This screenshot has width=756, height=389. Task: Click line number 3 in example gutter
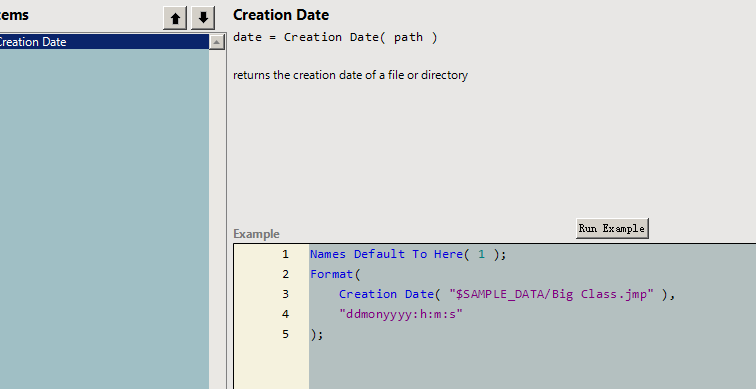(285, 294)
